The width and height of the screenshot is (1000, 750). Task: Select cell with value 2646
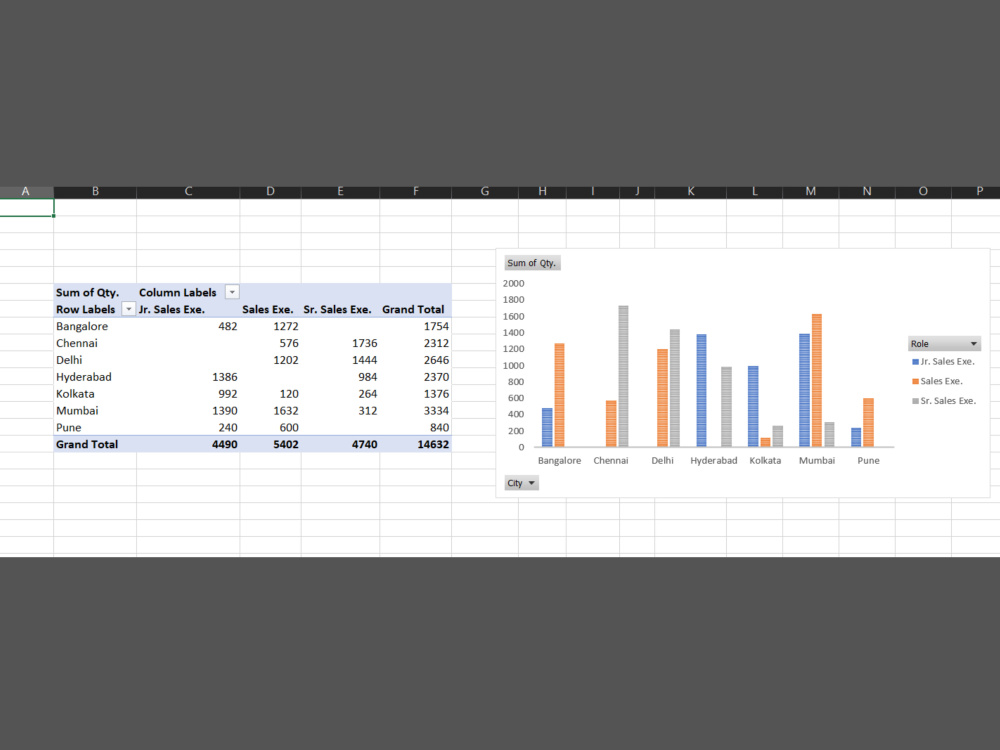click(415, 360)
